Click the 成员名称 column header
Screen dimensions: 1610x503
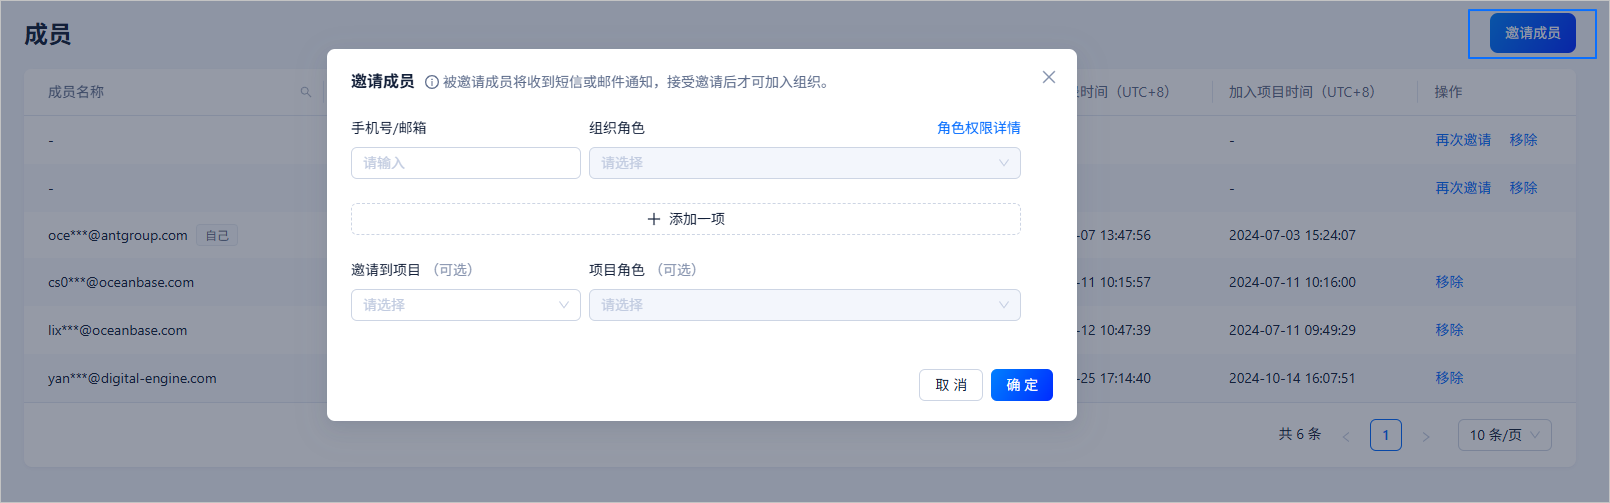click(x=76, y=92)
